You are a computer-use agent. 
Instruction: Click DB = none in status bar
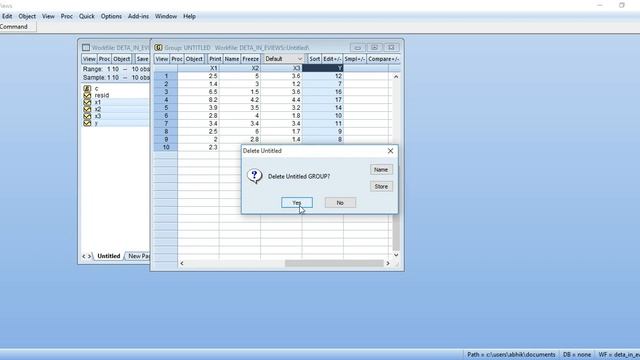pyautogui.click(x=577, y=355)
